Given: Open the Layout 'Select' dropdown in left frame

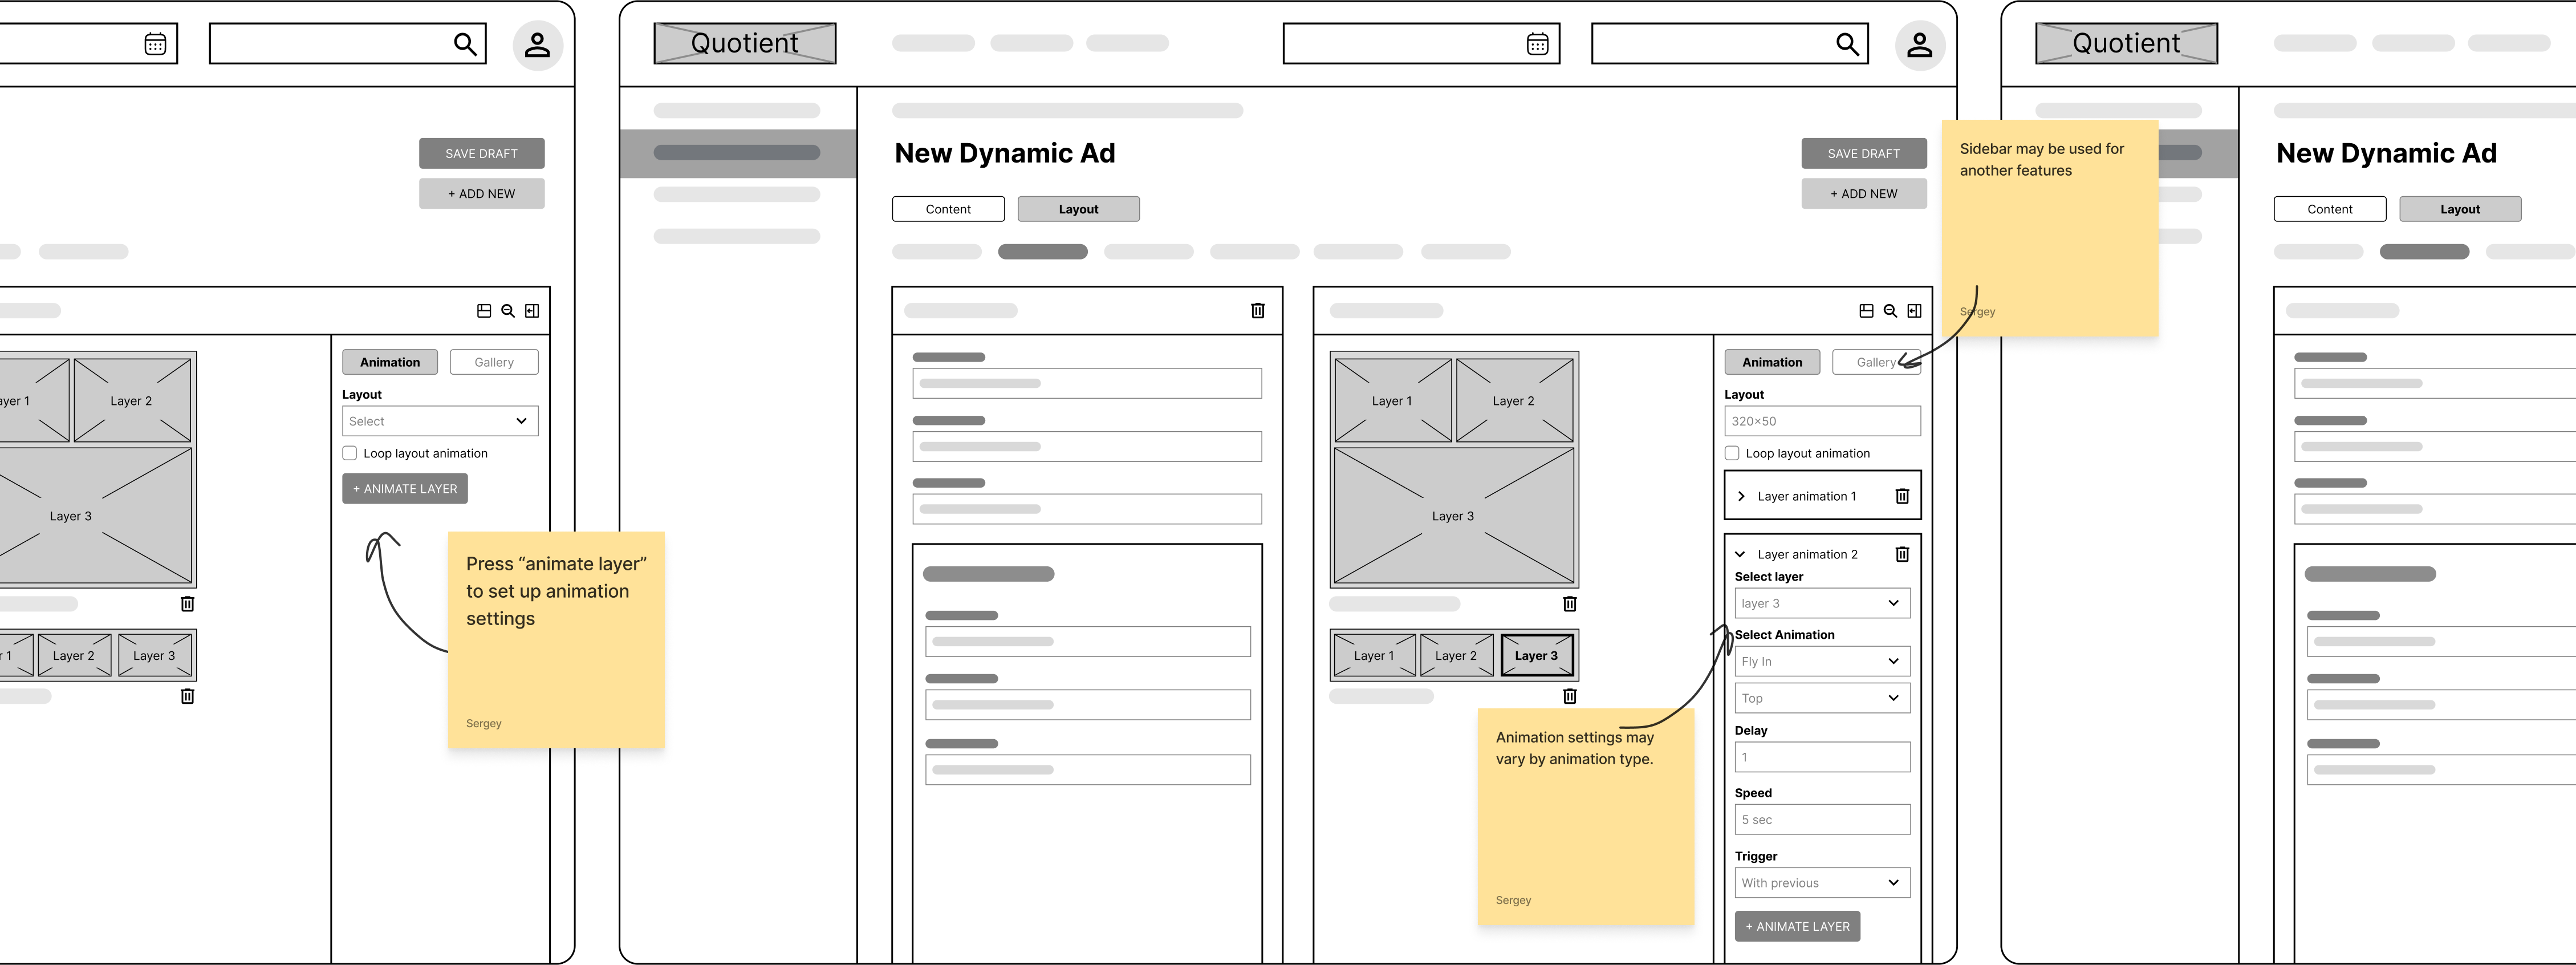Looking at the screenshot, I should pyautogui.click(x=440, y=421).
